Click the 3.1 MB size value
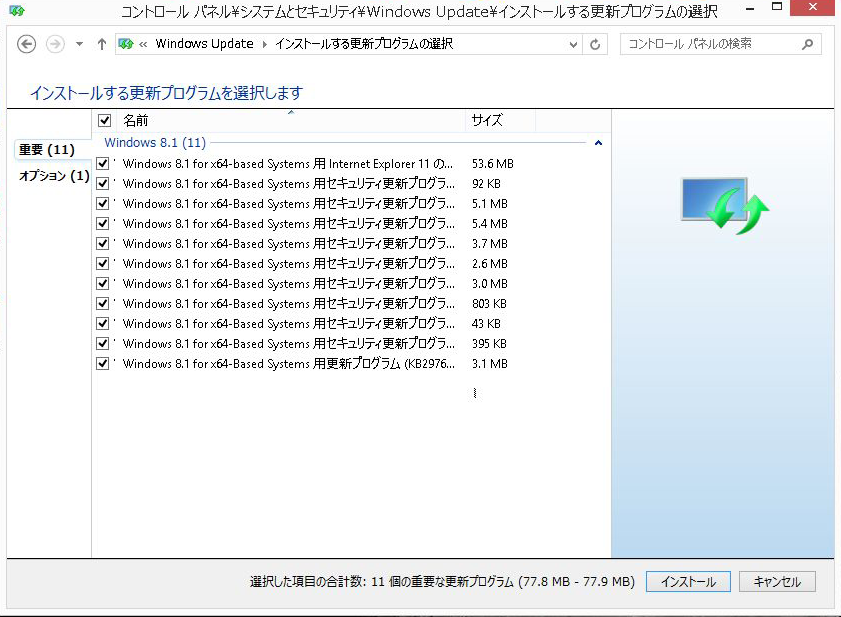 tap(490, 364)
